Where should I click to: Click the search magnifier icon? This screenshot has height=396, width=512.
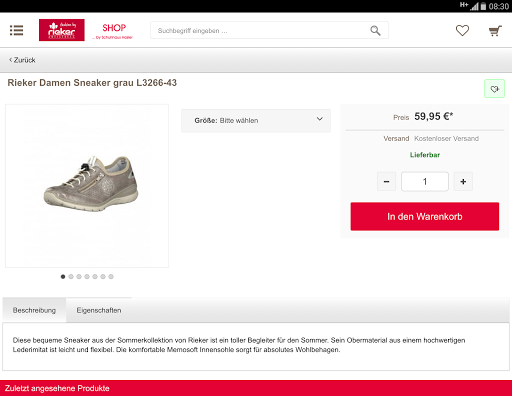pos(375,31)
